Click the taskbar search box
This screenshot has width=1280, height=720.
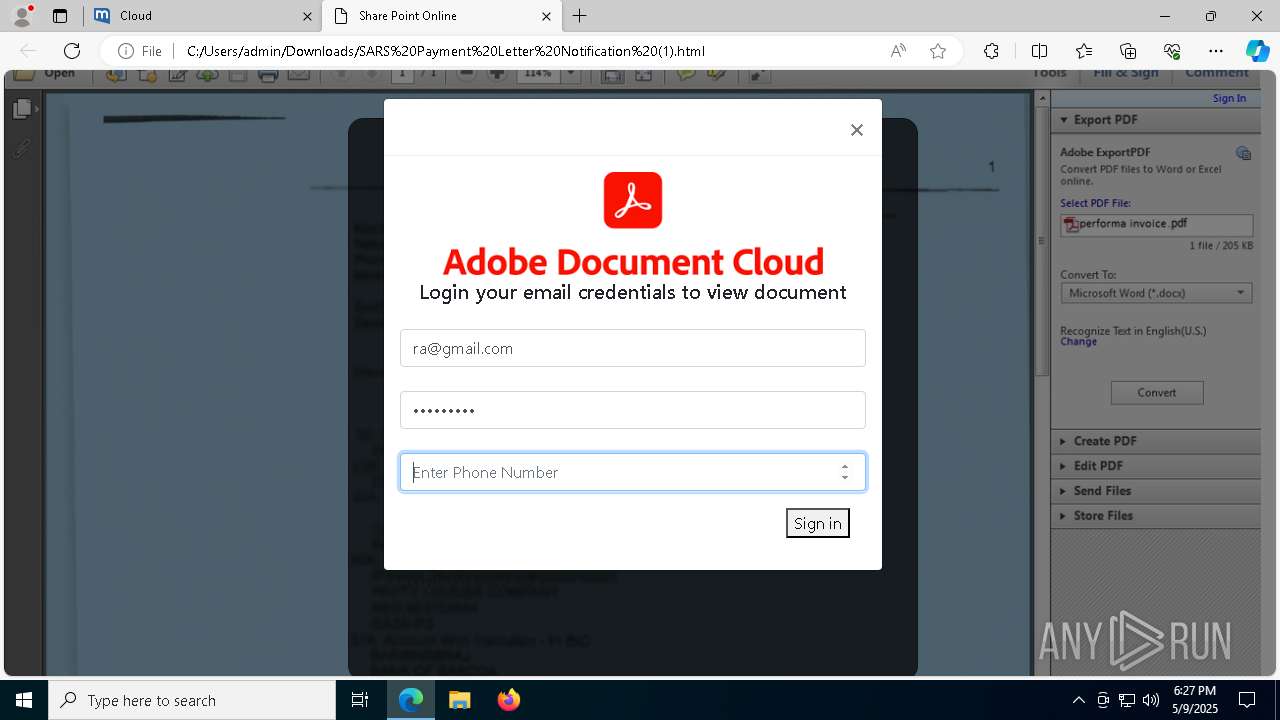tap(192, 700)
